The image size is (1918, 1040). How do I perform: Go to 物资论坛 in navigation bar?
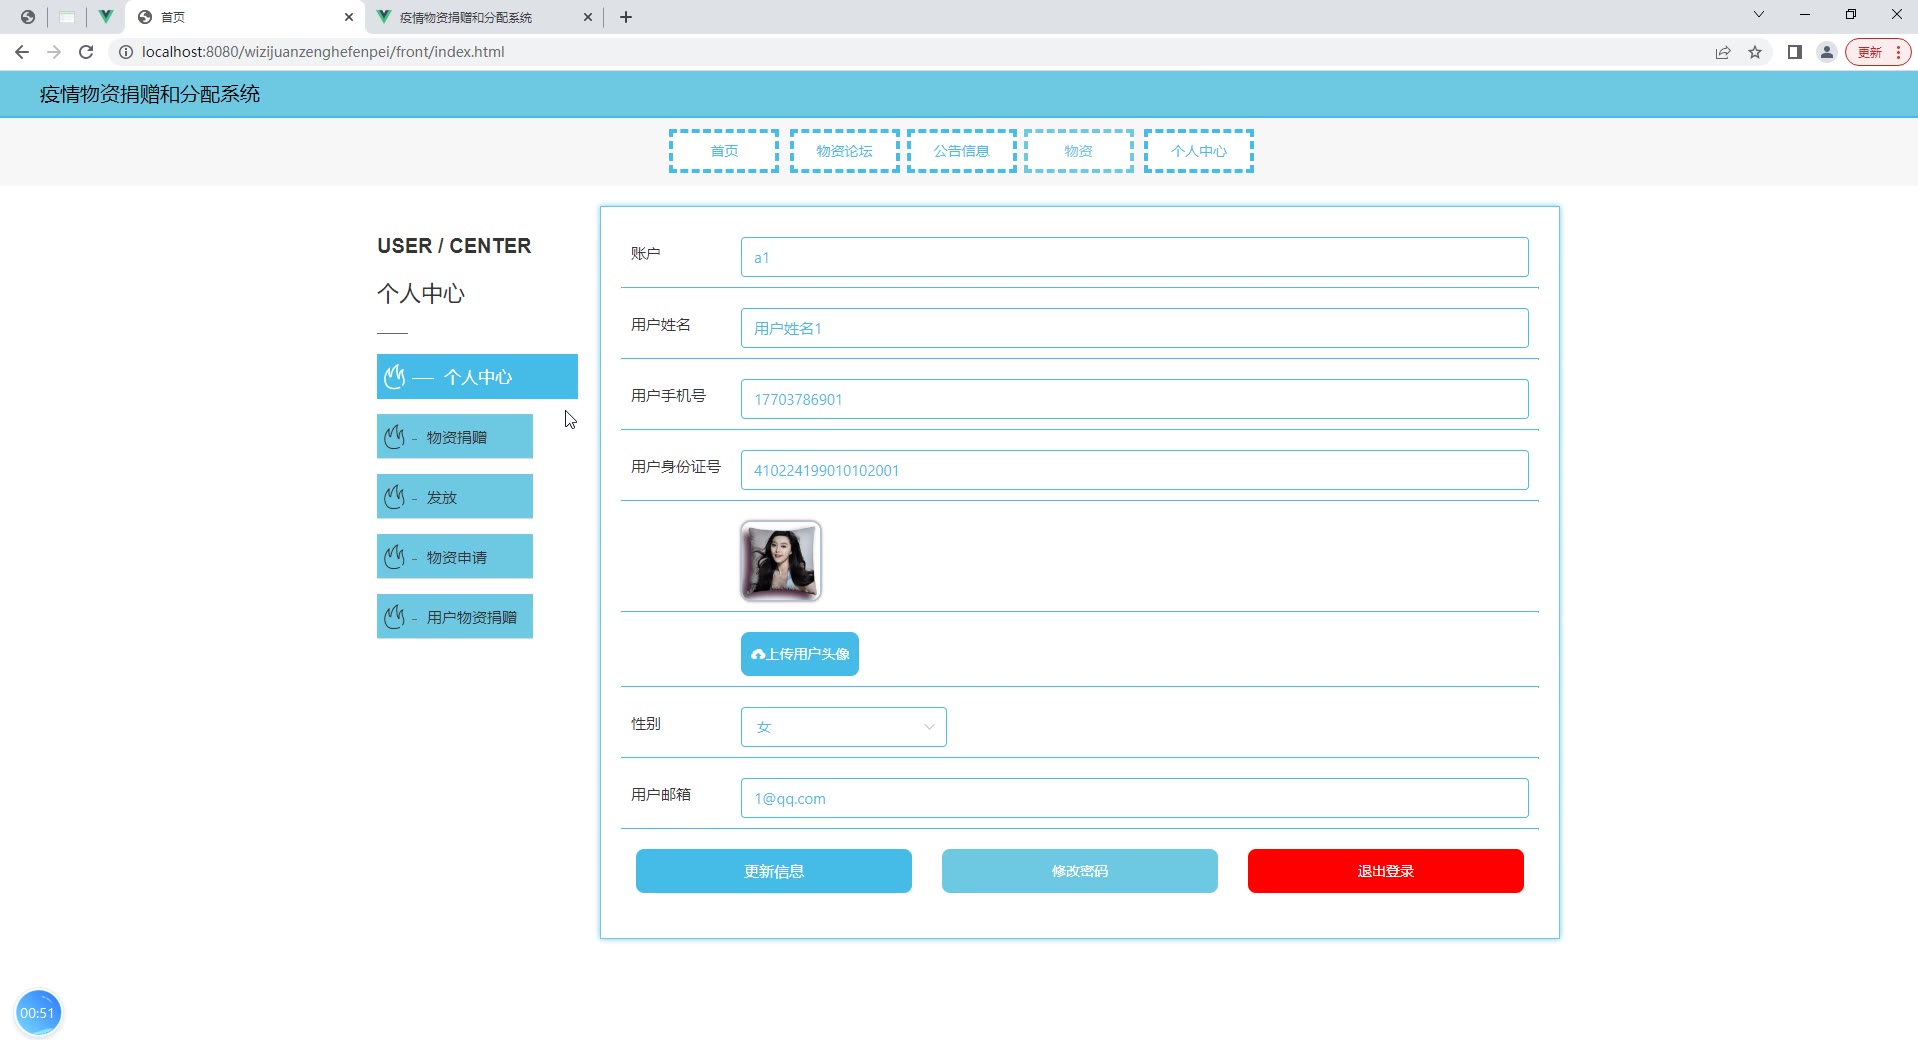pyautogui.click(x=844, y=151)
